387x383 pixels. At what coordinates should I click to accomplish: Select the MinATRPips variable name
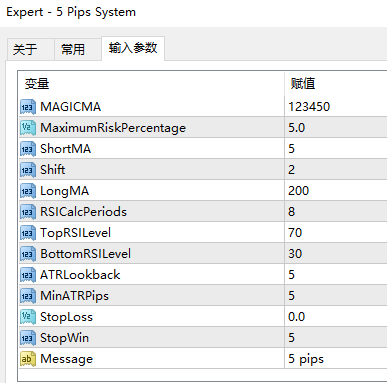(74, 296)
